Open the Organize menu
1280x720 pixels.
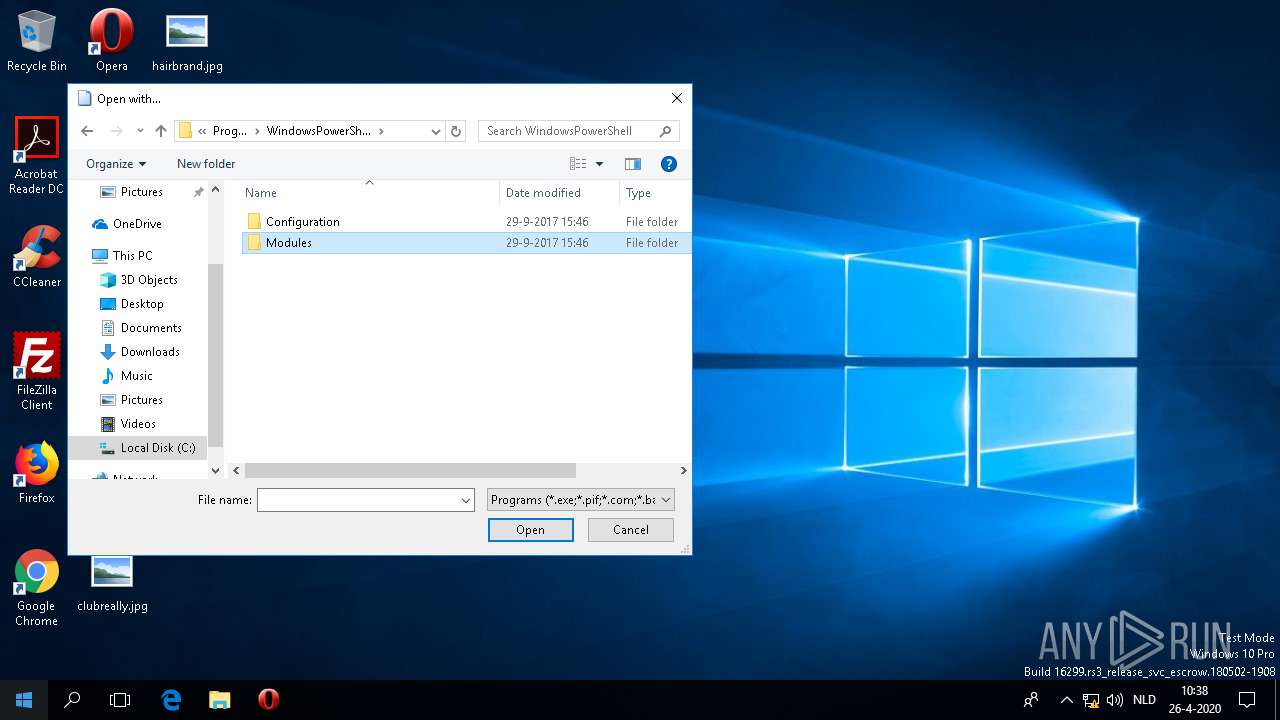point(116,164)
